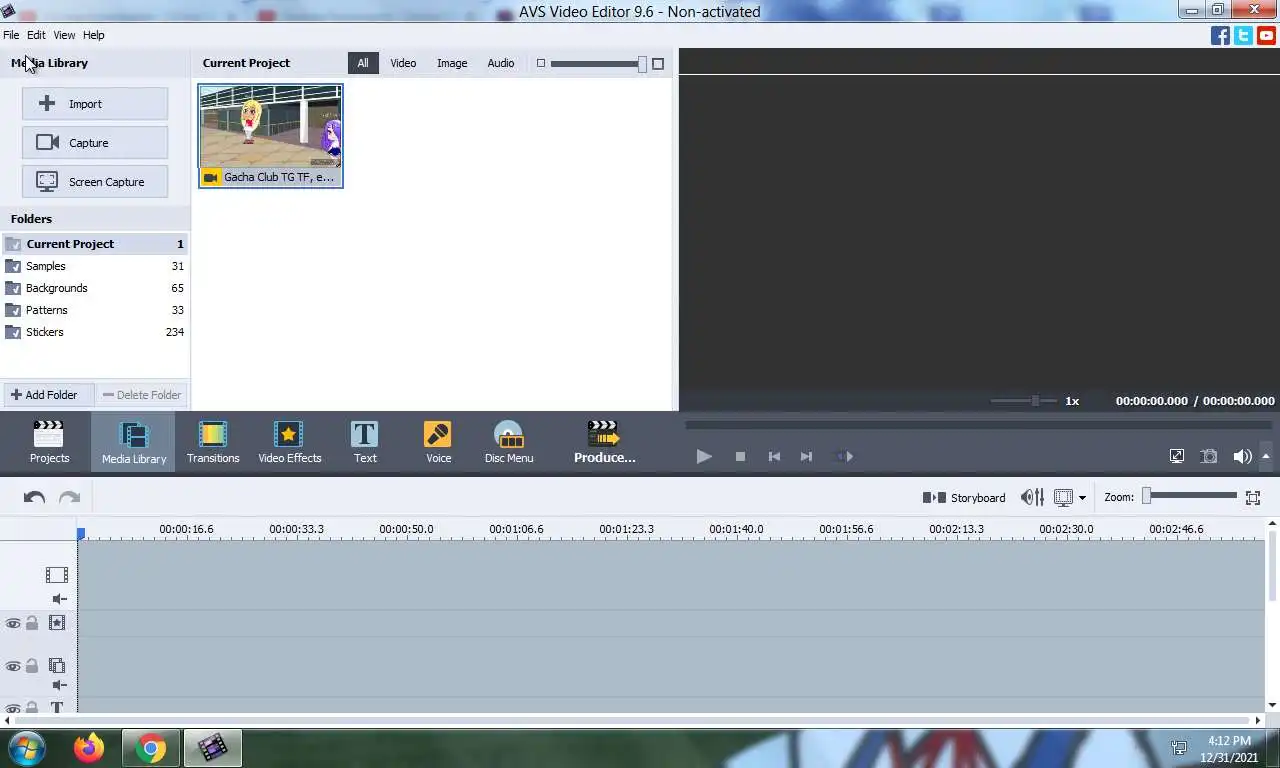Select the main video track icon
Viewport: 1280px width, 768px height.
click(x=57, y=575)
